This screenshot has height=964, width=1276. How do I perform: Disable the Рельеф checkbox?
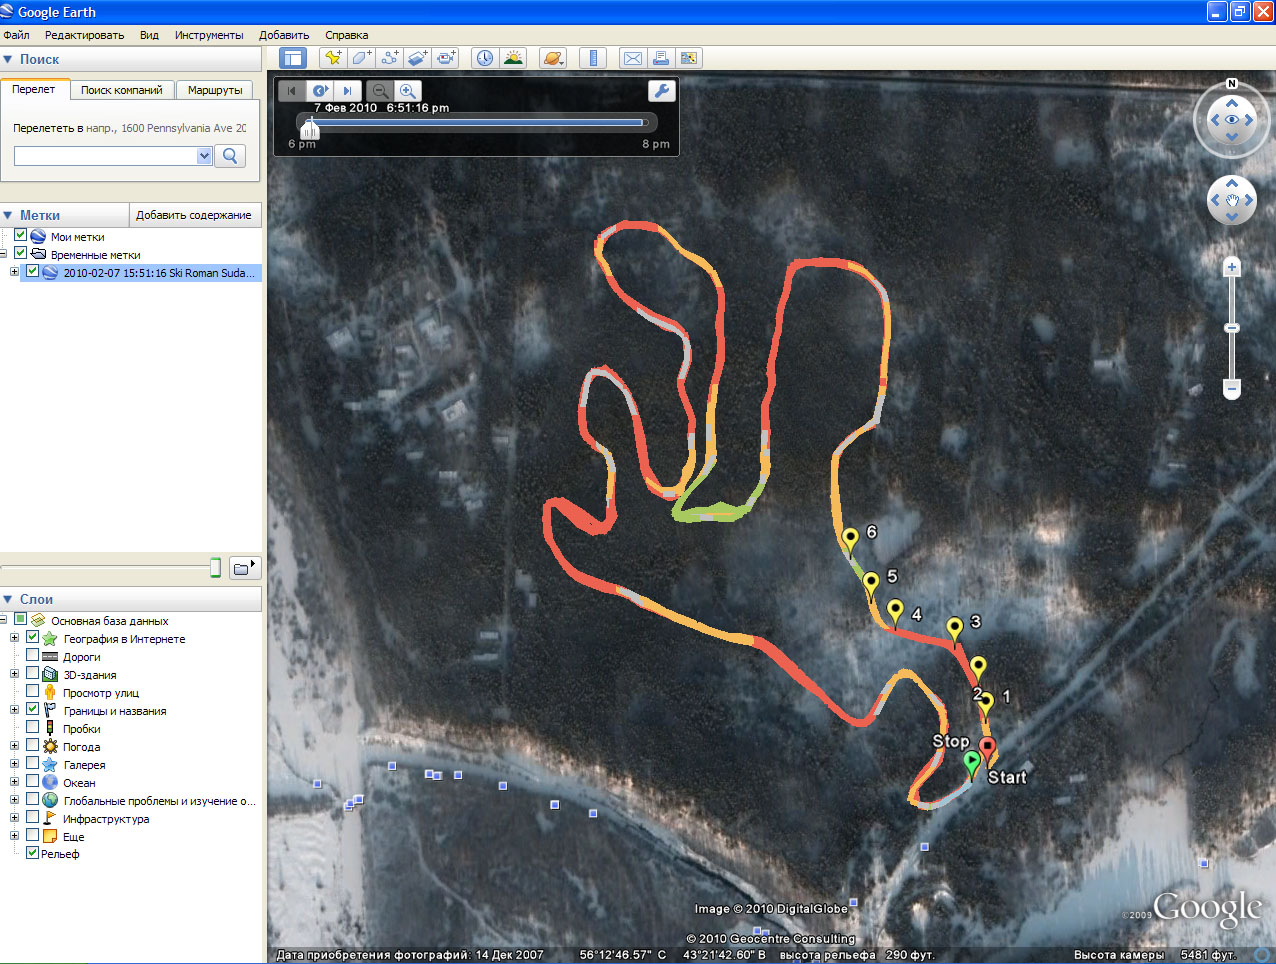[32, 853]
